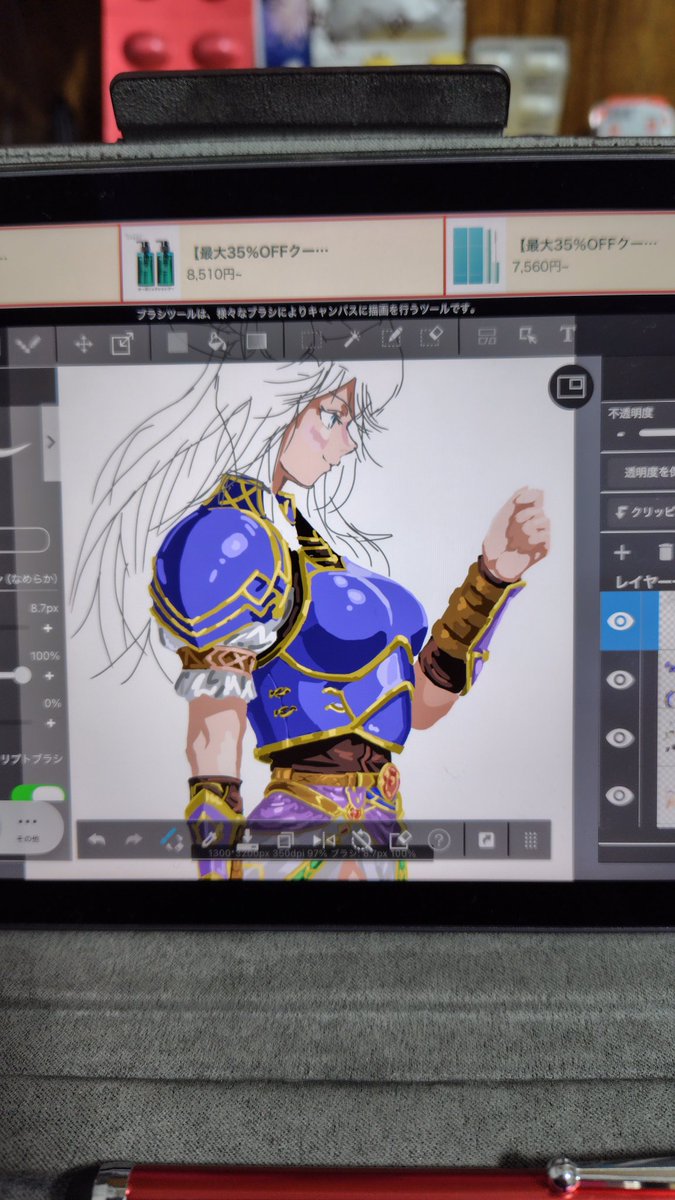Add a new layer with plus icon
The image size is (675, 1200).
[621, 552]
